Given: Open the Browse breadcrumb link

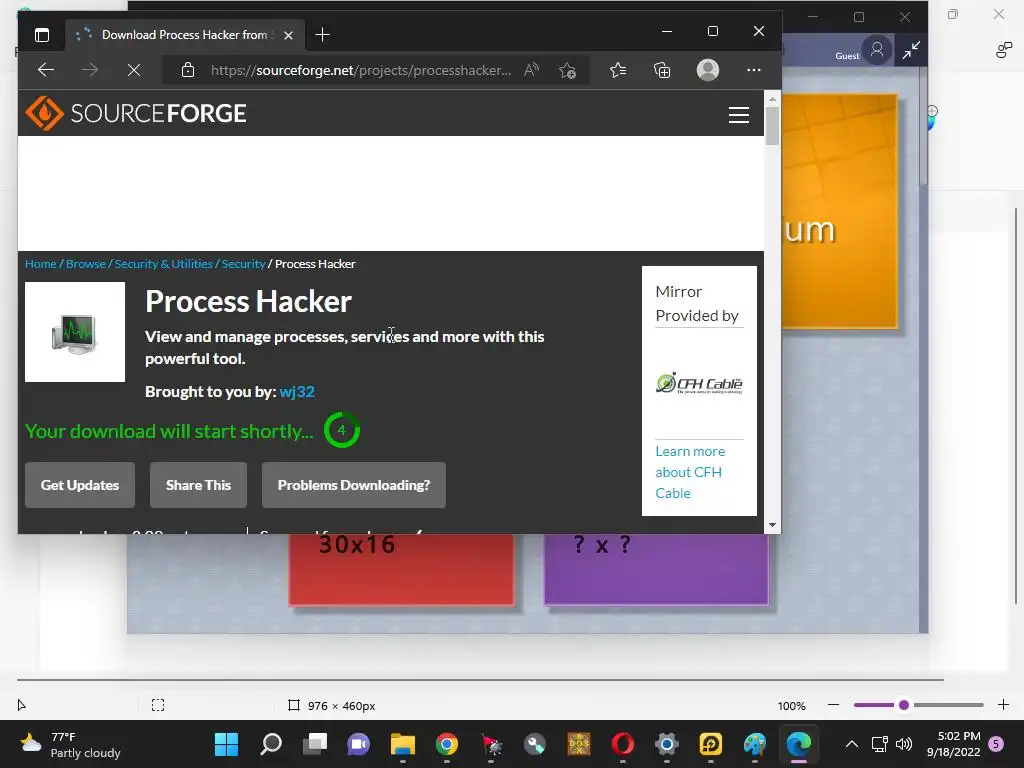Looking at the screenshot, I should (x=86, y=264).
